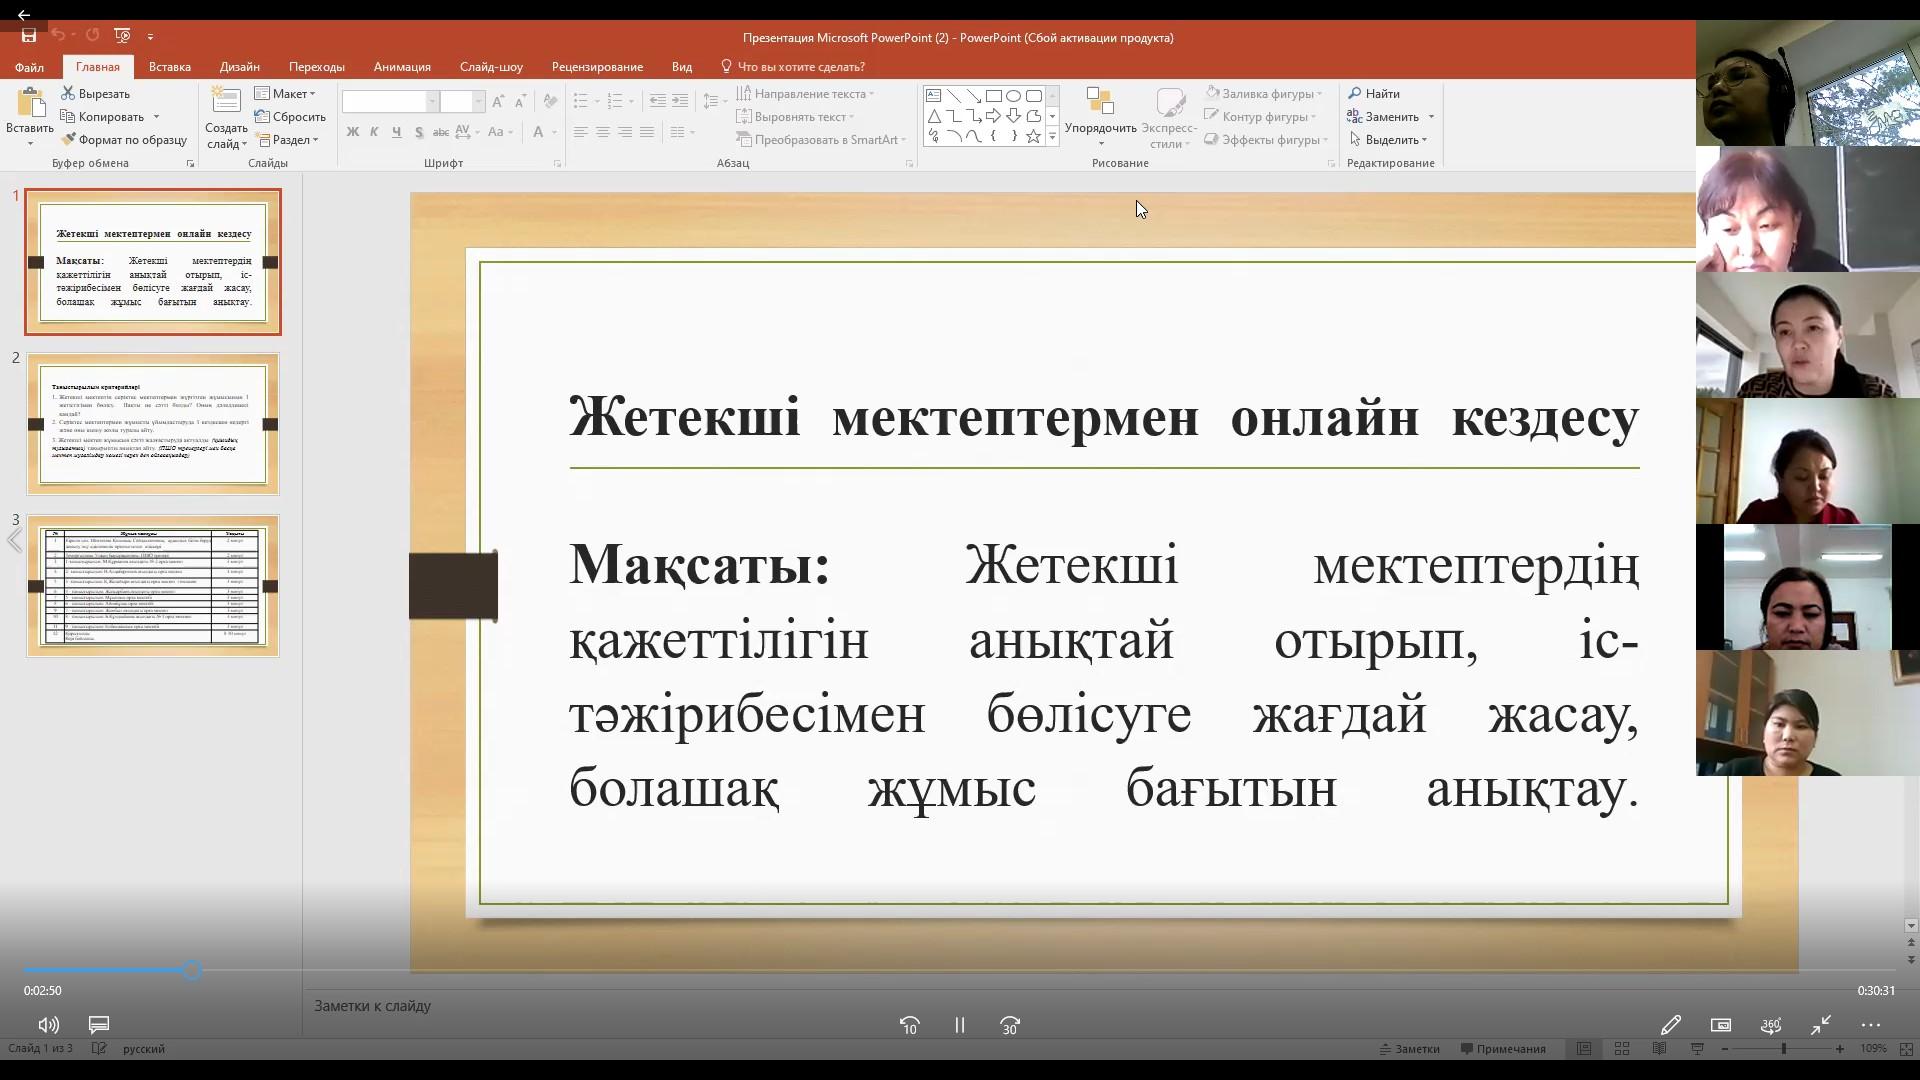This screenshot has height=1080, width=1920.
Task: Click the justify text icon
Action: click(647, 132)
